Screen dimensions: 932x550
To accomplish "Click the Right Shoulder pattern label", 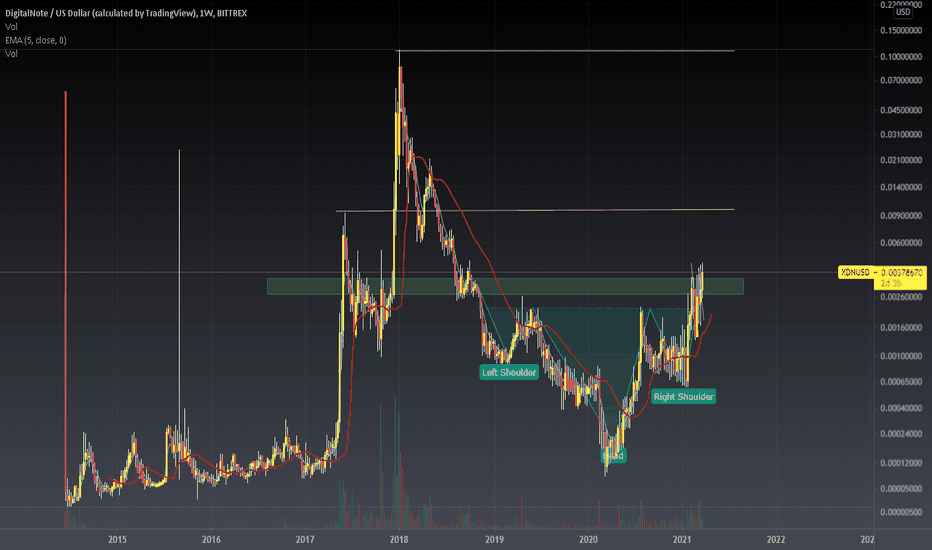I will [x=684, y=397].
